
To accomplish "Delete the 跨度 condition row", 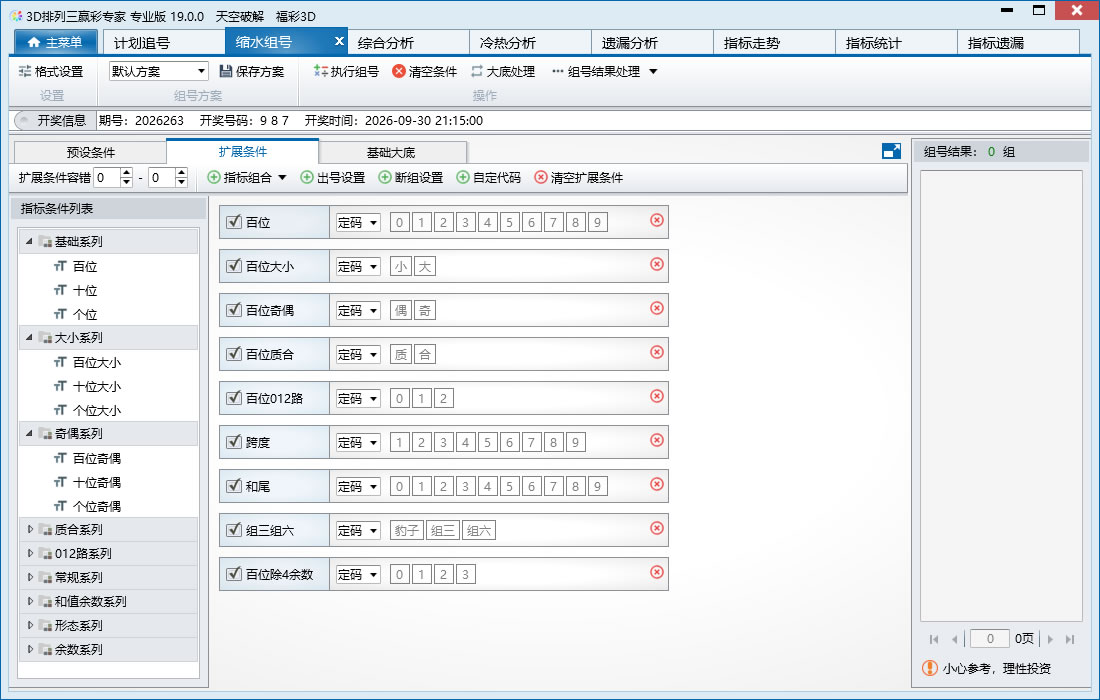I will [x=657, y=440].
